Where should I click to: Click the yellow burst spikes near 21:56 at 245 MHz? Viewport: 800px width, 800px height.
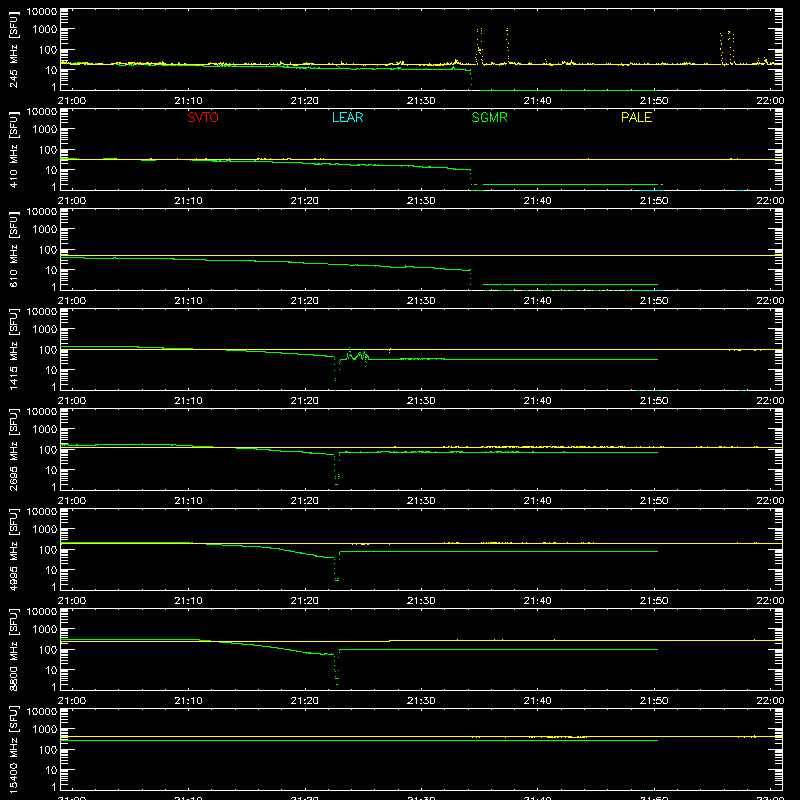pyautogui.click(x=728, y=47)
